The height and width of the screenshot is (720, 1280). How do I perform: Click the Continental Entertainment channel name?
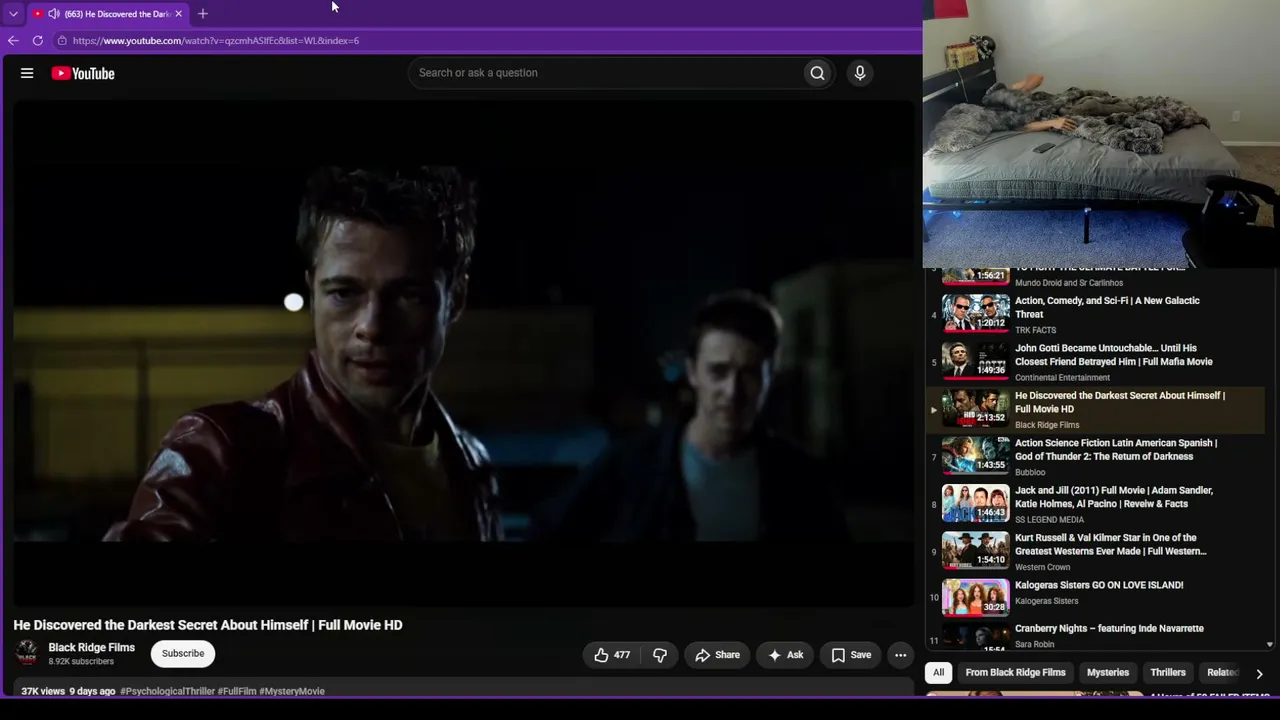point(1062,378)
